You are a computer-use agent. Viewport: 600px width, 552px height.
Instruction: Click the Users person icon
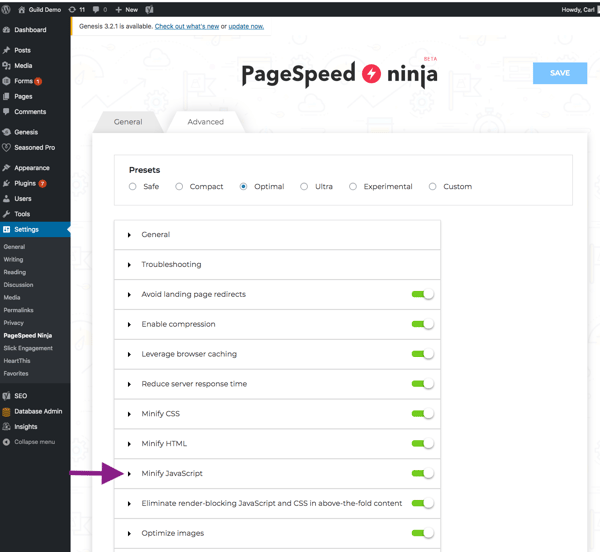[6, 199]
